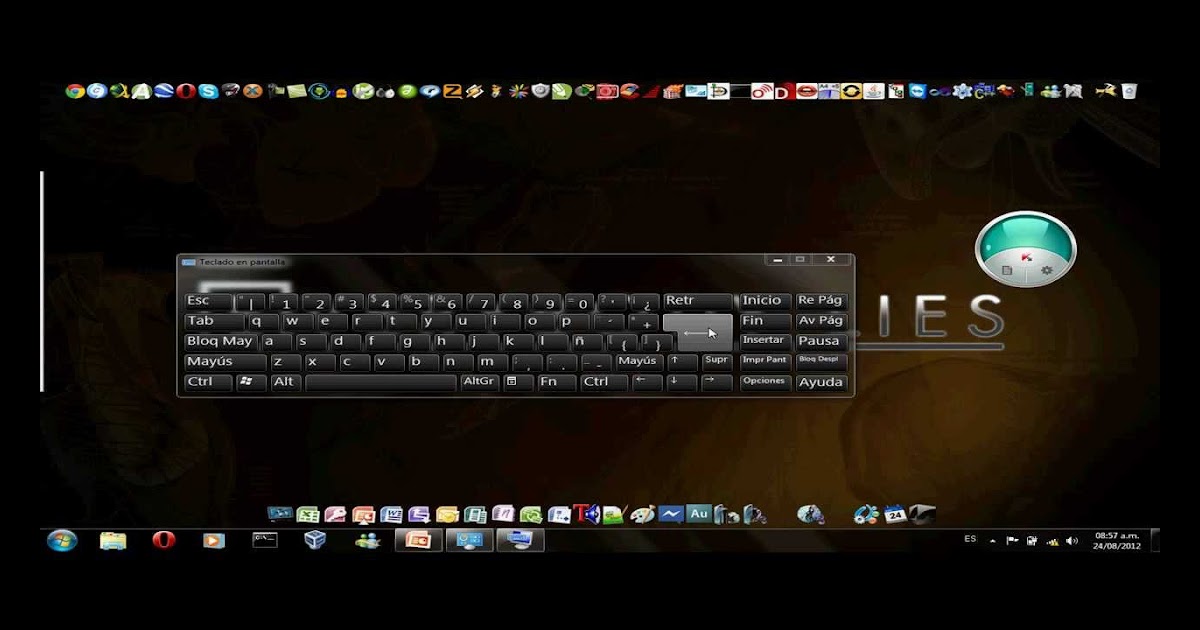Click the volume speaker tray icon
This screenshot has height=630, width=1200.
pyautogui.click(x=1072, y=541)
